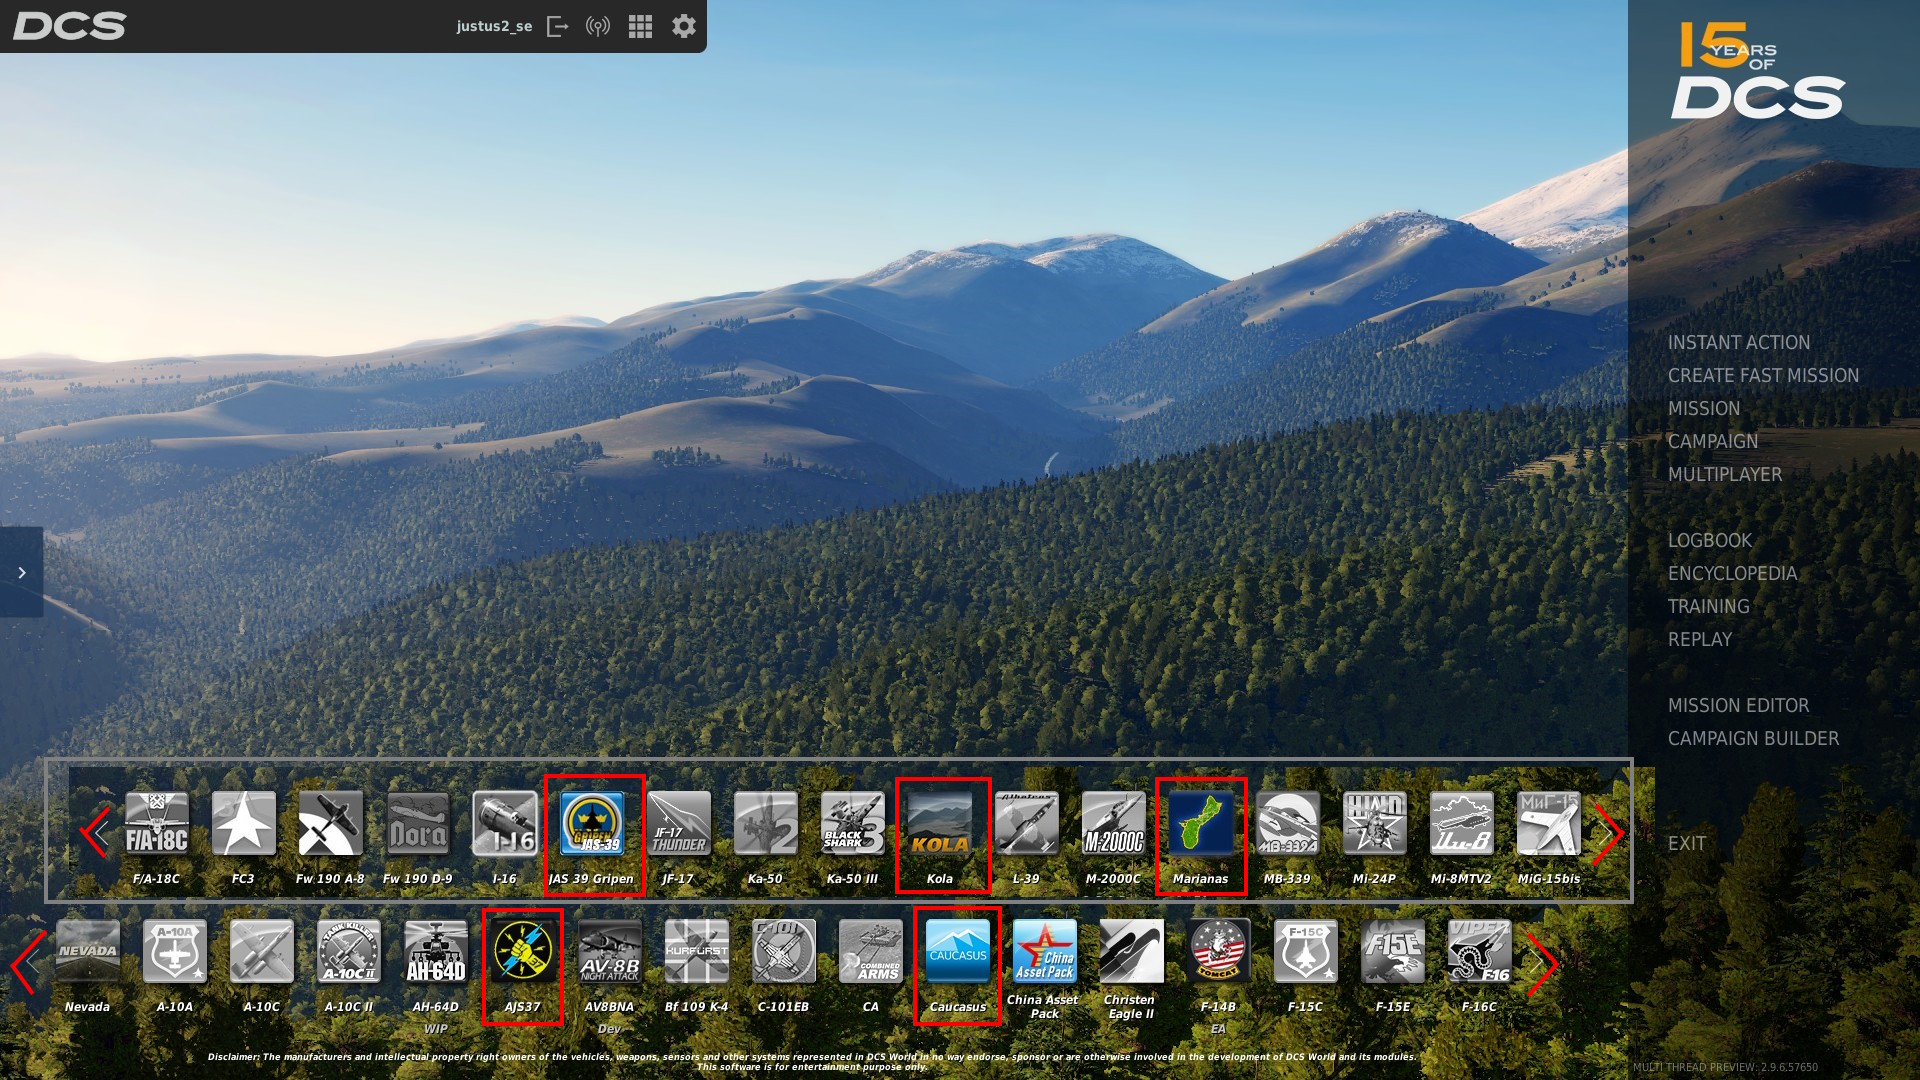Click the broadcast signal icon

(598, 26)
